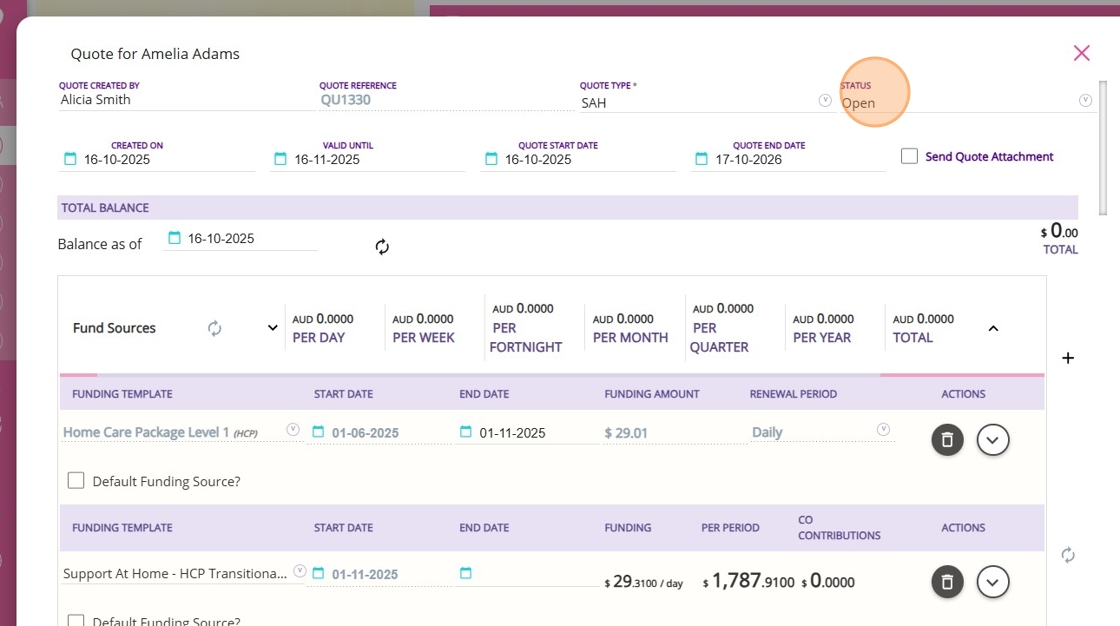Open Support At Home template dropdown
1120x626 pixels.
(300, 571)
